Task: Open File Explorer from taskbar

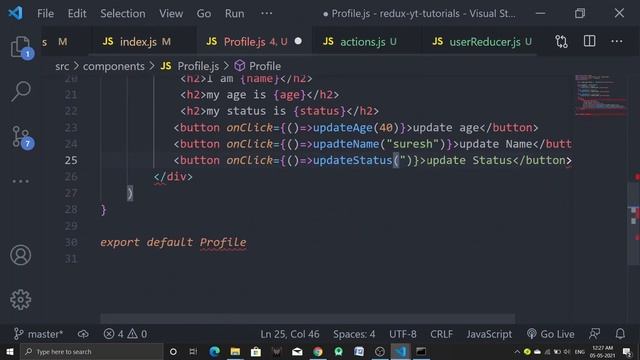Action: pos(235,351)
